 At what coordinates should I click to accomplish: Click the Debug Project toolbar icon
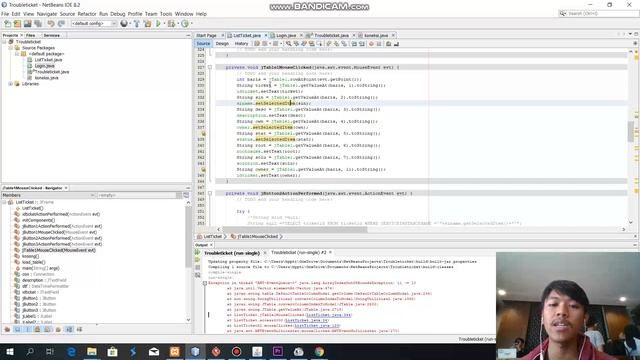(x=171, y=24)
